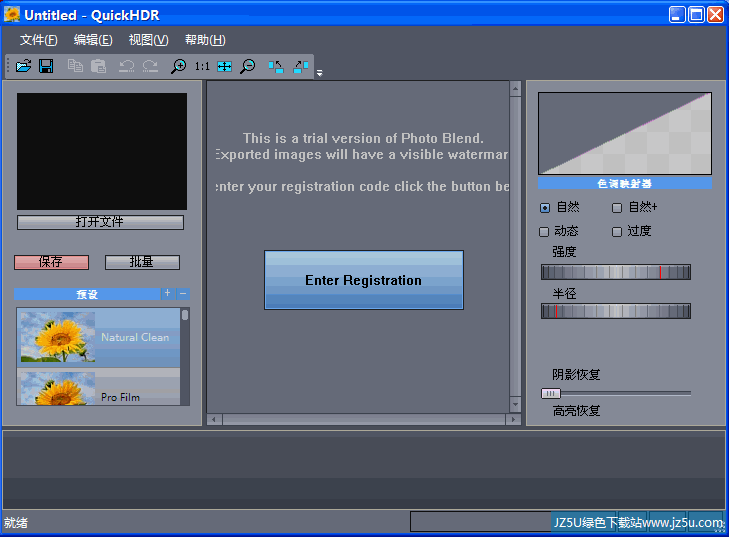Fit image to window icon
Screen dimensions: 729x537
[x=225, y=66]
